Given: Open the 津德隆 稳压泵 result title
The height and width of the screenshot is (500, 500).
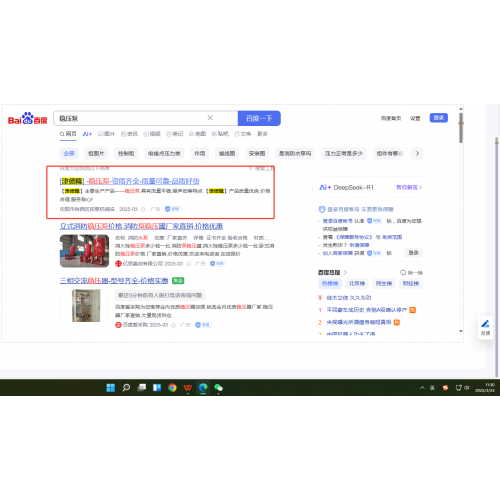Looking at the screenshot, I should [130, 181].
